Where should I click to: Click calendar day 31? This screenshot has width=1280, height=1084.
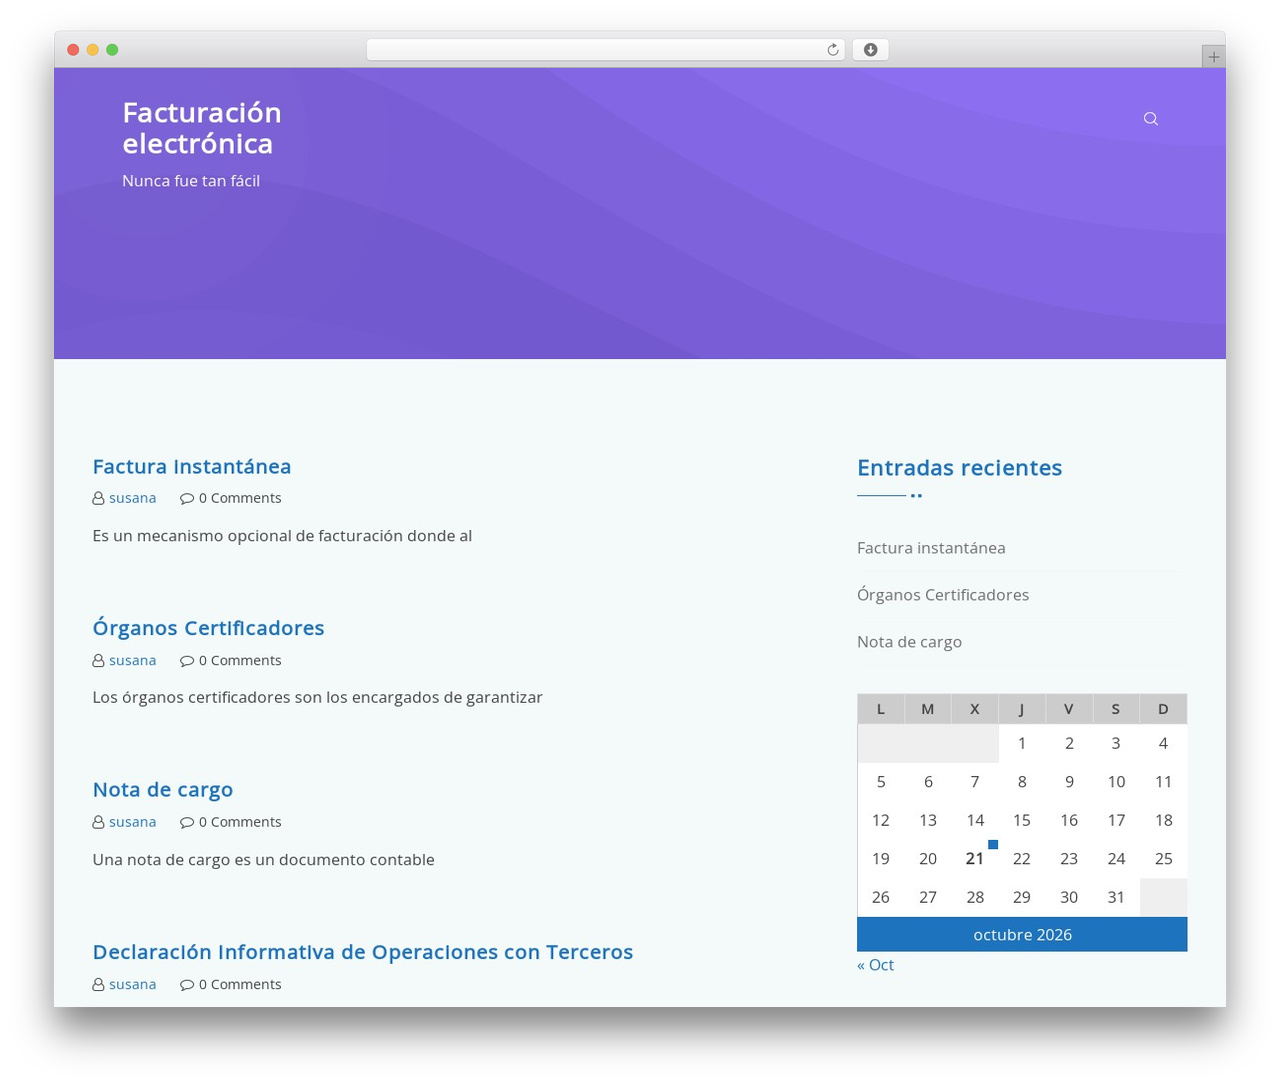point(1116,898)
